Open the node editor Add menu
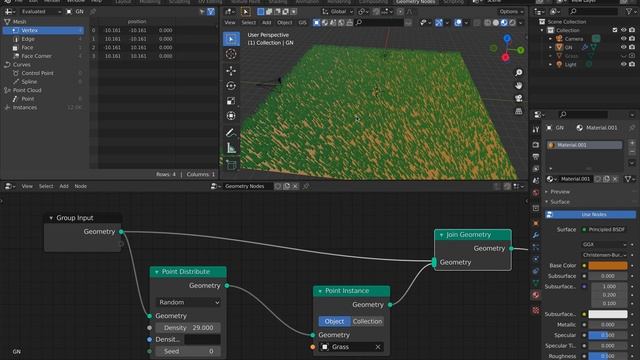This screenshot has height=360, width=640. [64, 186]
